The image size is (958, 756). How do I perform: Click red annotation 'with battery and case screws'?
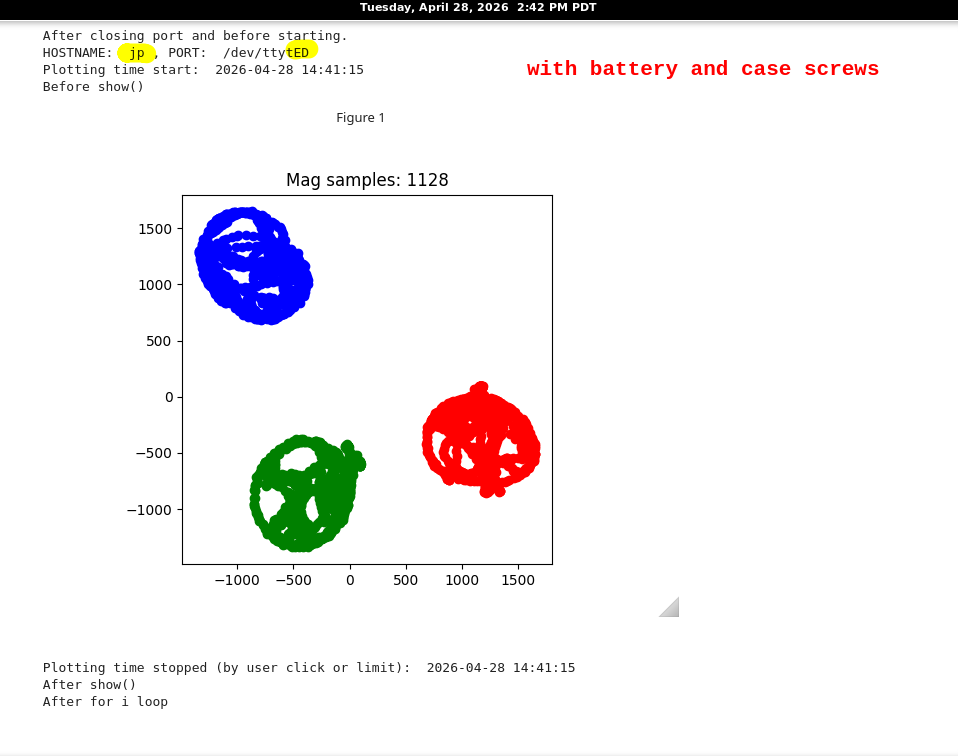coord(702,69)
